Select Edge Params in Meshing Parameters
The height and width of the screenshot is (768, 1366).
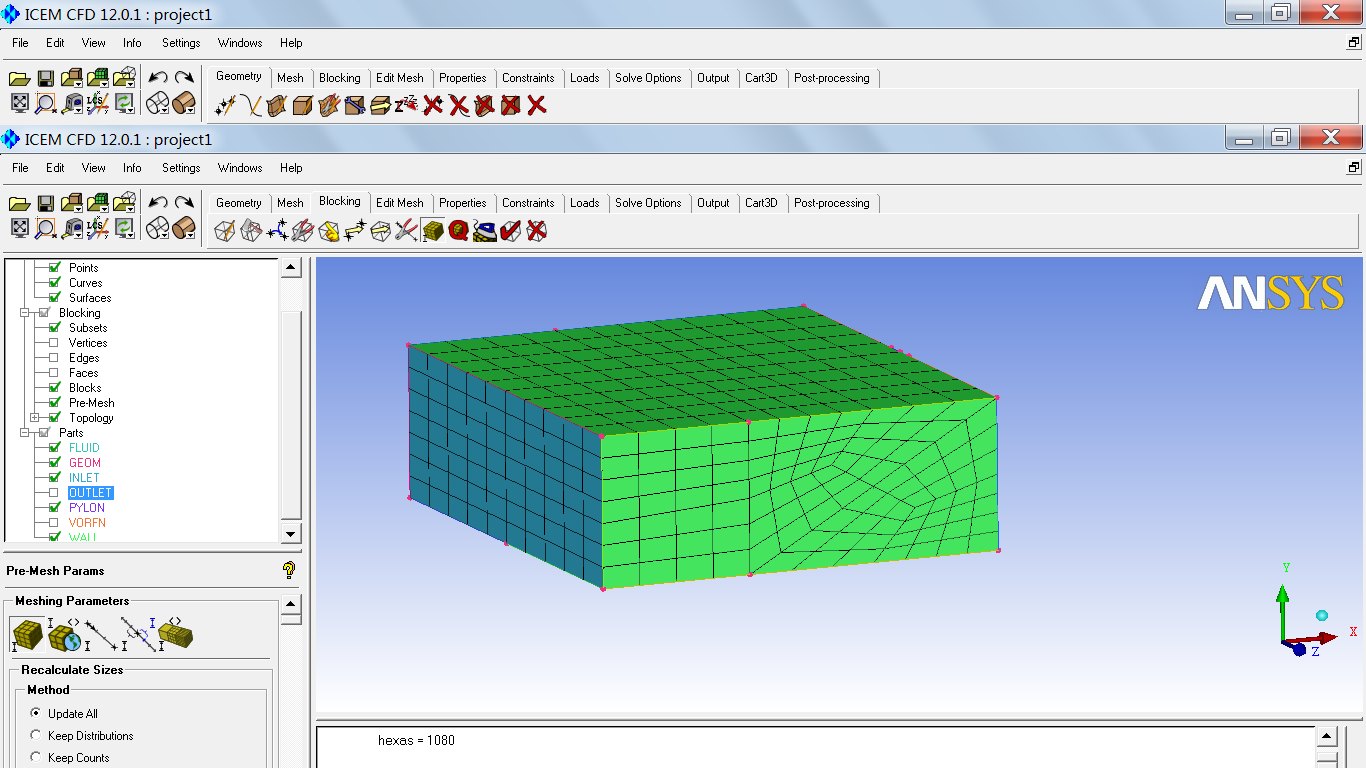pos(100,635)
